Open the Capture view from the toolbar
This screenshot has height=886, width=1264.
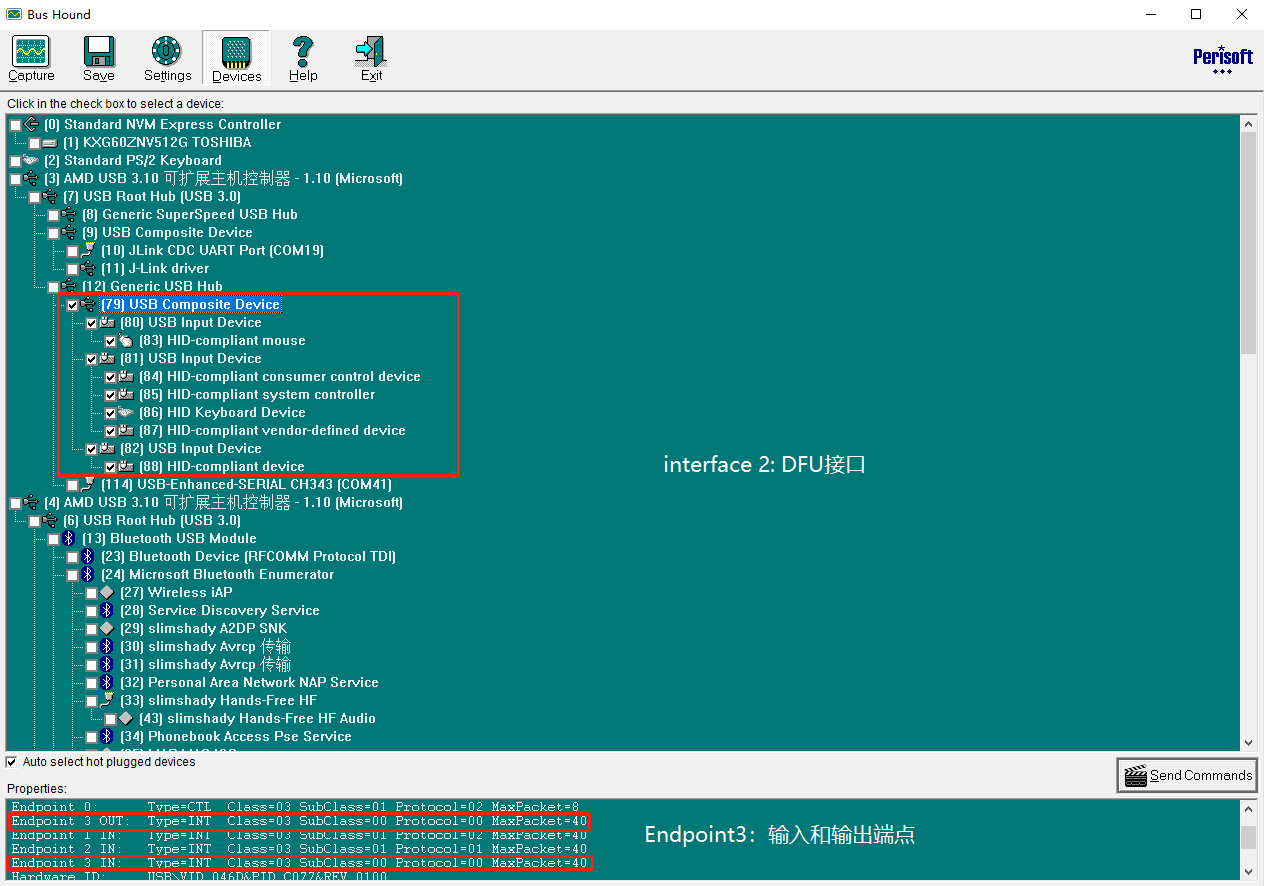(x=31, y=59)
